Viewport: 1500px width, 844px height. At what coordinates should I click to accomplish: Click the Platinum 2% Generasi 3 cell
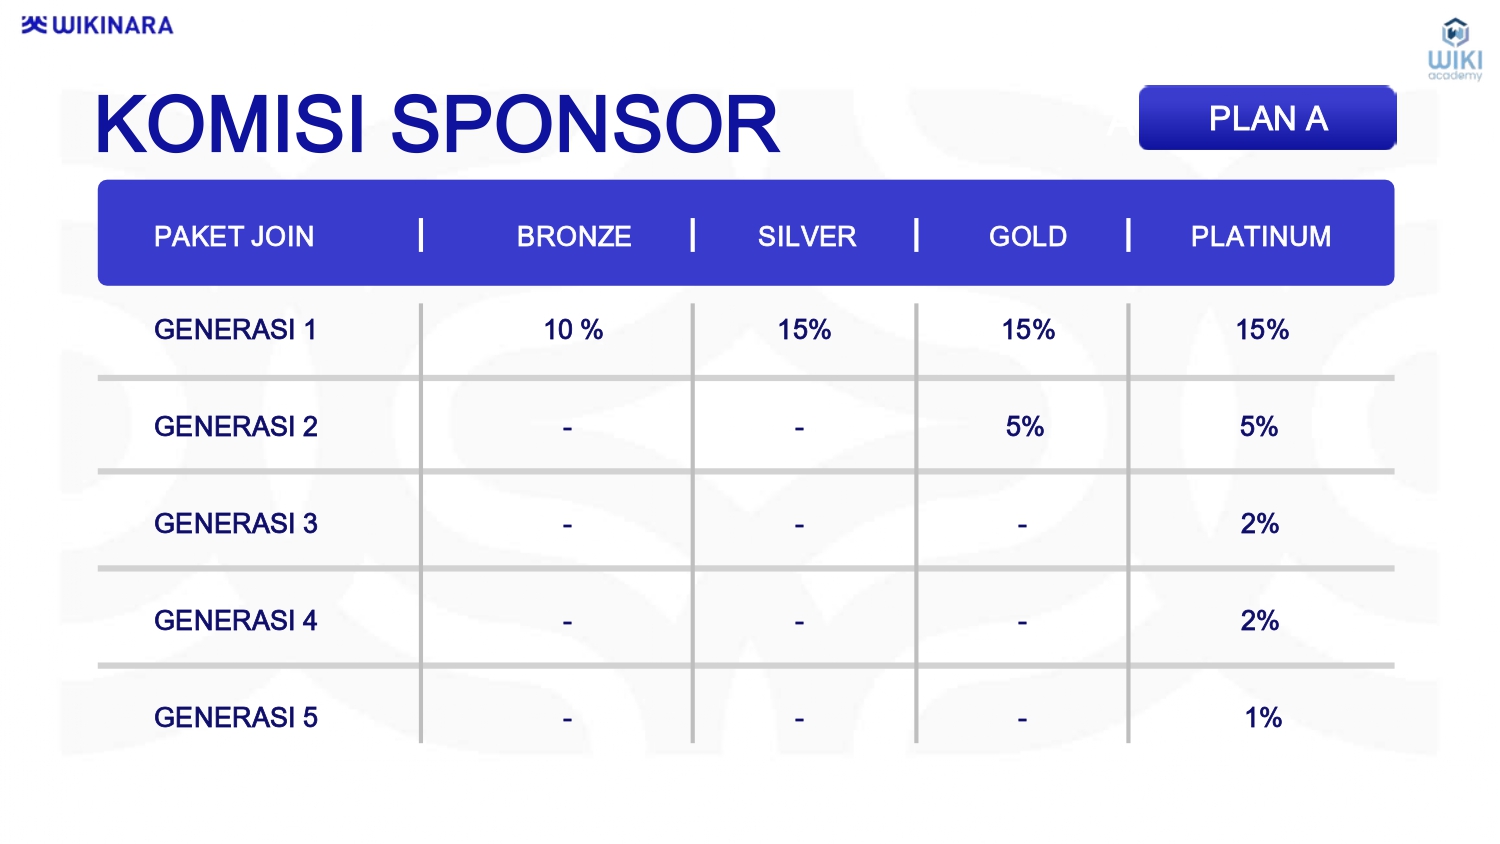click(x=1260, y=523)
